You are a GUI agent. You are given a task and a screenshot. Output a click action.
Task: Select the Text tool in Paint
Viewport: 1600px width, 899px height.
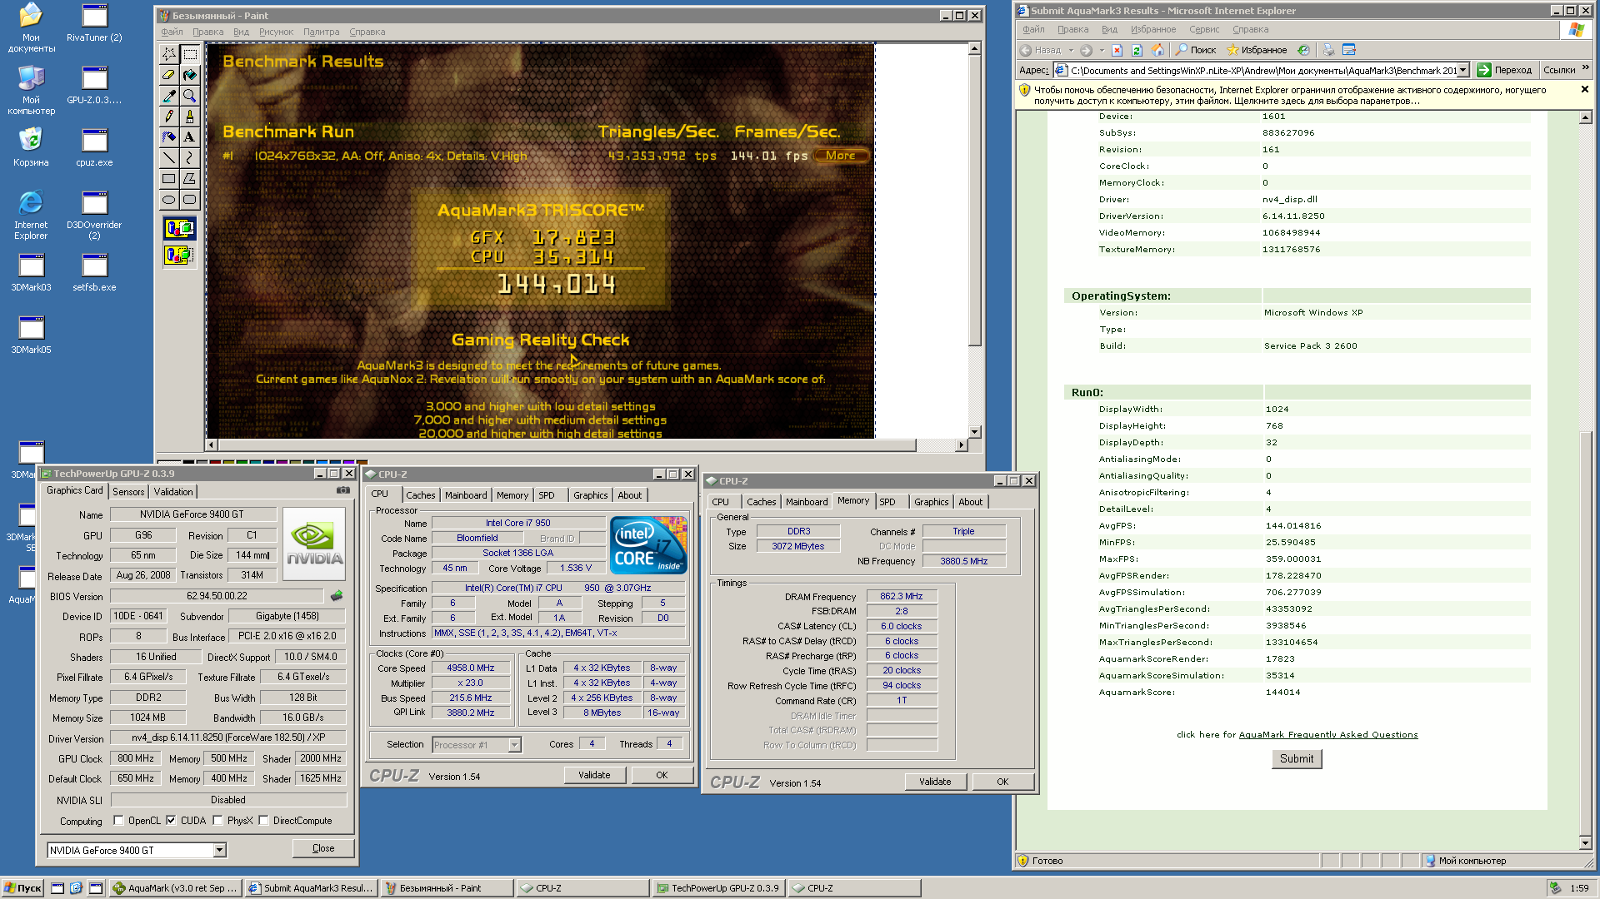coord(189,137)
